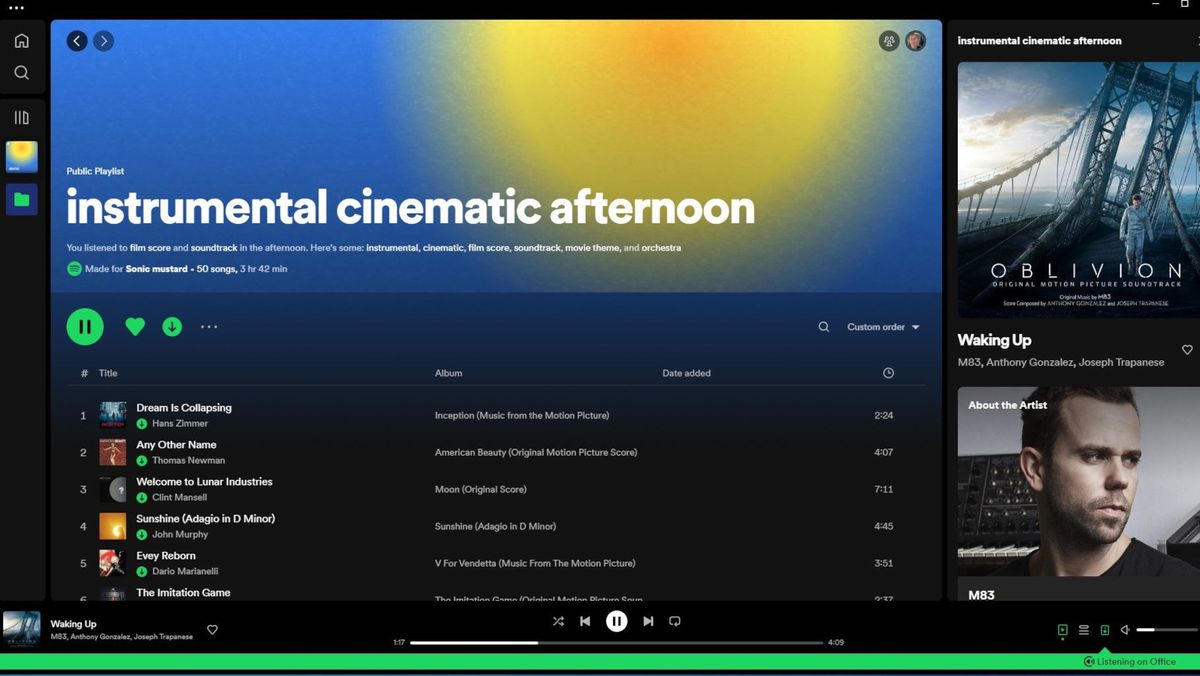Select the Any Other Name track
This screenshot has width=1200, height=676.
[176, 445]
